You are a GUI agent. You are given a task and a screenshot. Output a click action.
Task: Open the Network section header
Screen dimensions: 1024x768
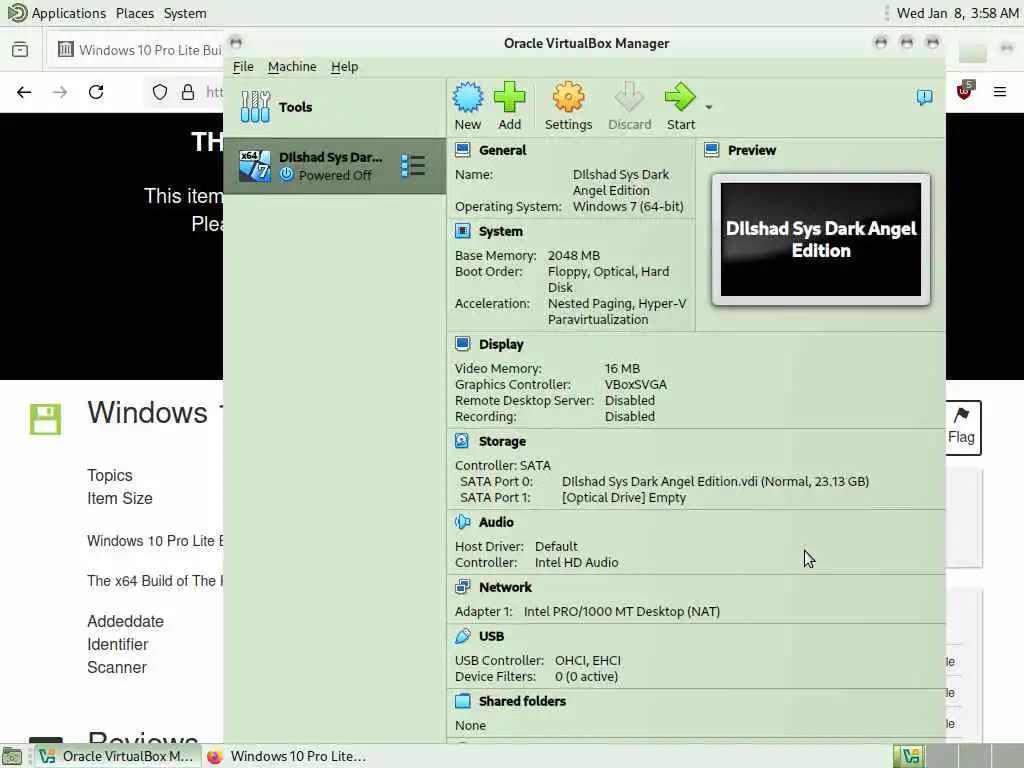click(505, 587)
